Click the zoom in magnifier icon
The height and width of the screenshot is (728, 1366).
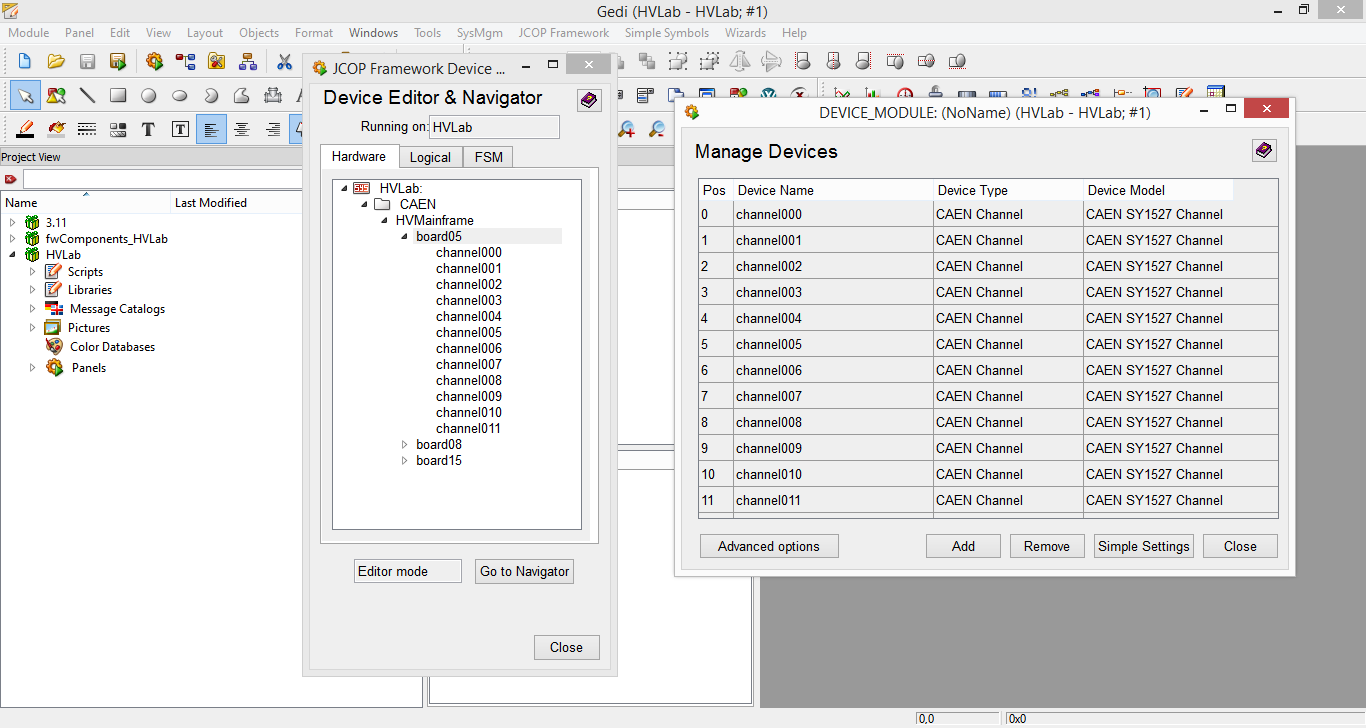[627, 129]
